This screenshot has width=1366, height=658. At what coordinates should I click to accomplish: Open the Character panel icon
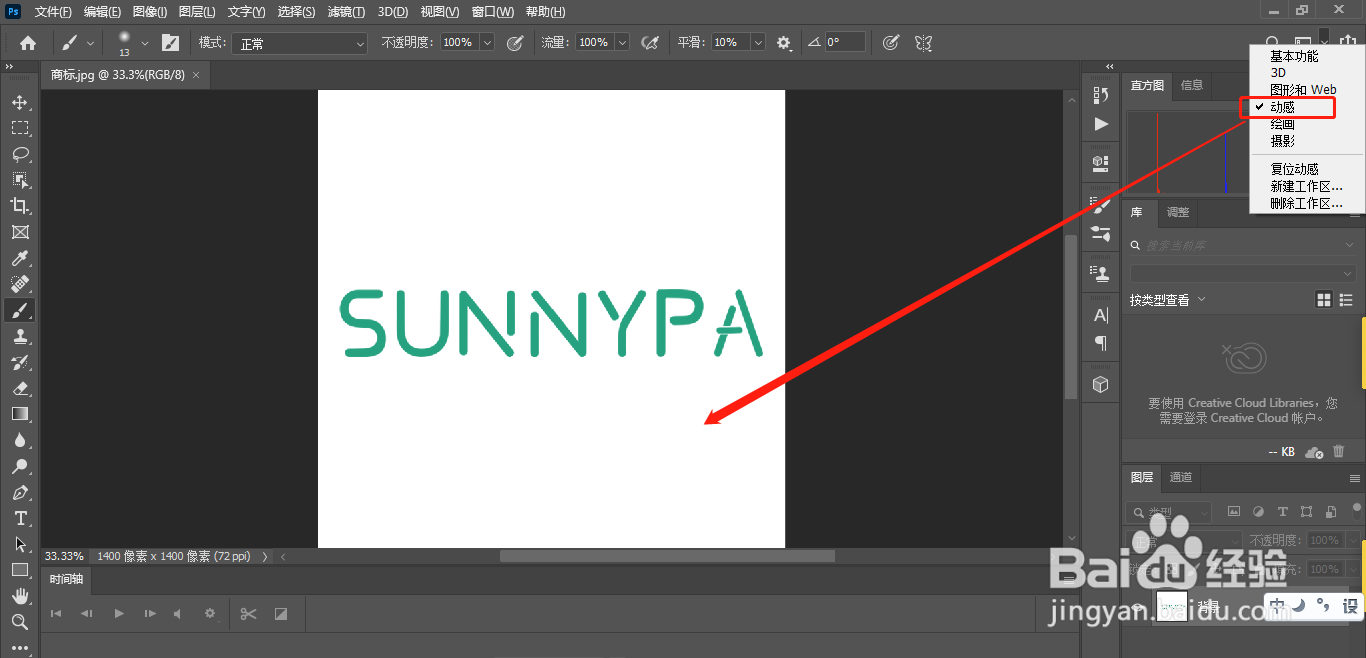[1101, 315]
